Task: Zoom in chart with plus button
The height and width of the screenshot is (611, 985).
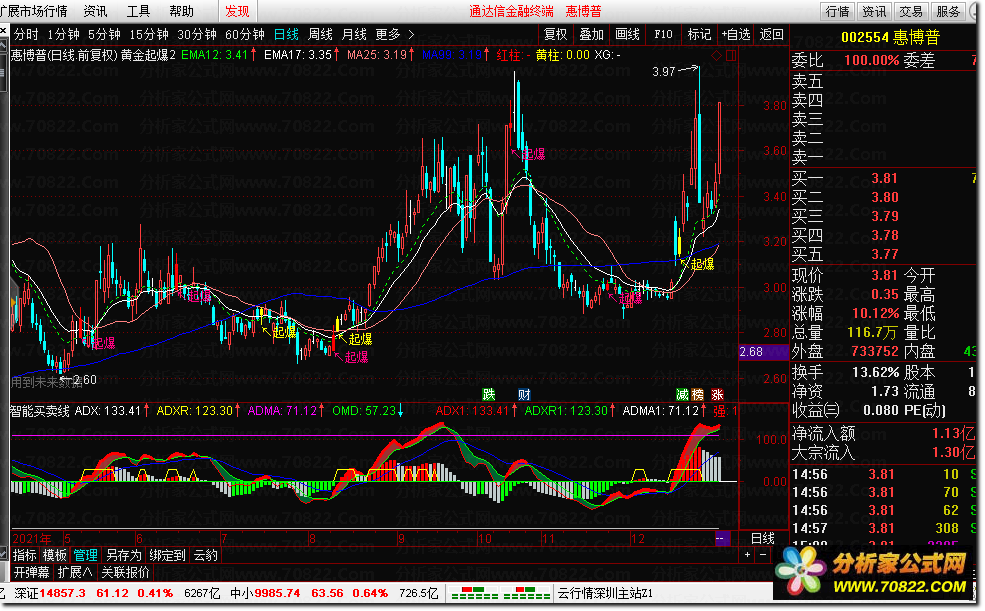Action: click(x=747, y=554)
